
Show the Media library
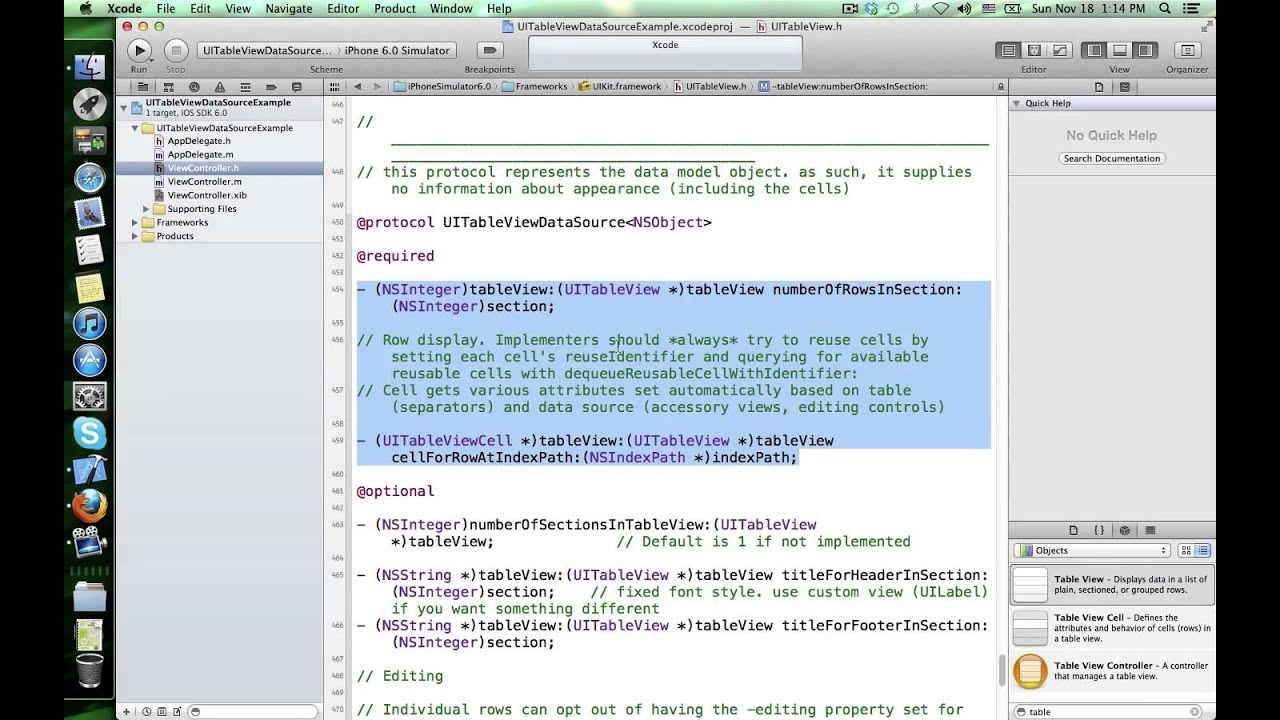pos(1150,530)
